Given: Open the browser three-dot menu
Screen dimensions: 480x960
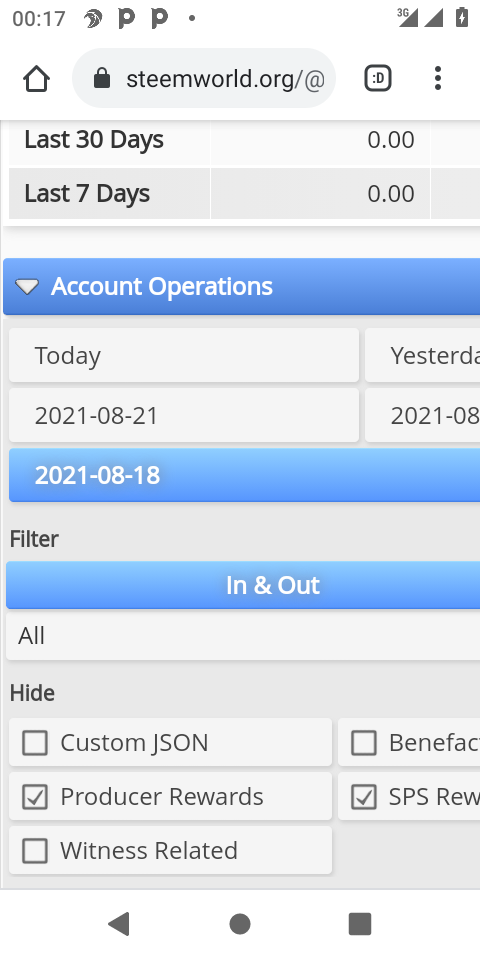Looking at the screenshot, I should [438, 78].
